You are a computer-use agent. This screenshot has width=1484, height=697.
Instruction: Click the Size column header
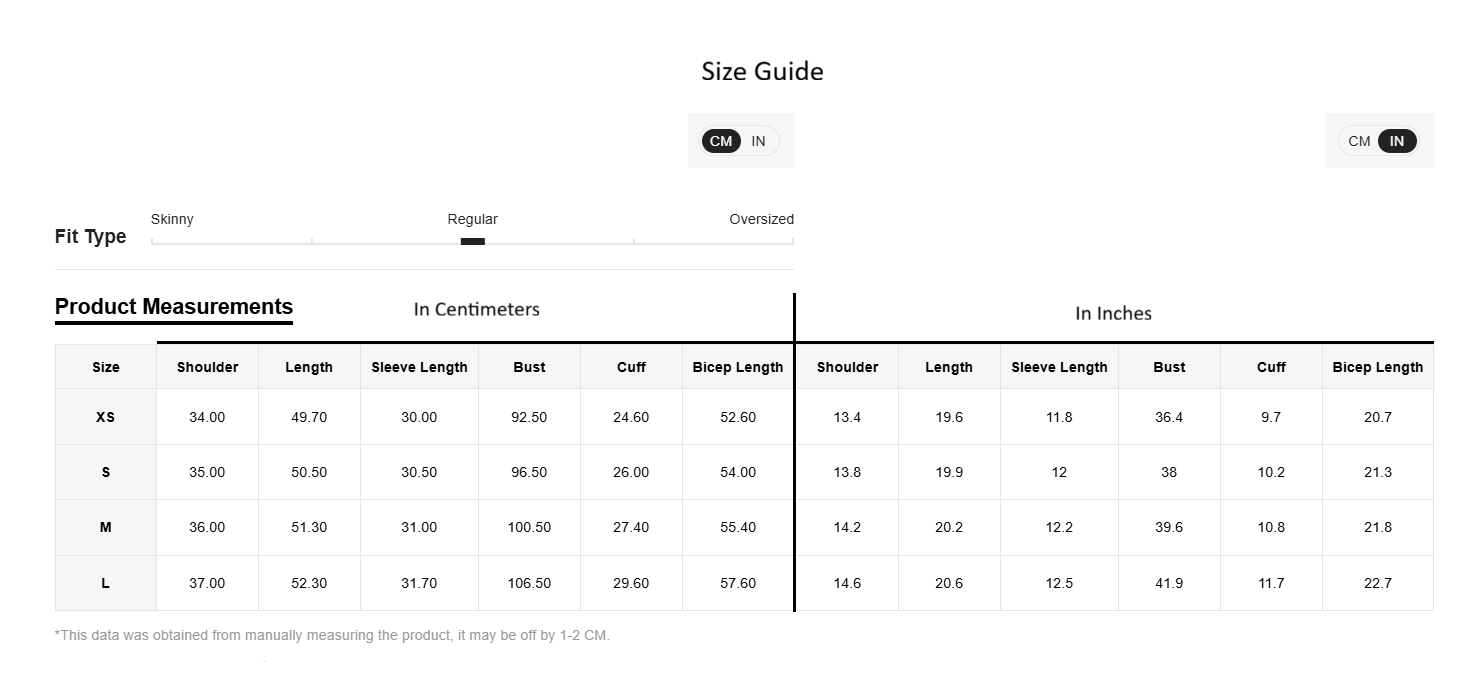coord(106,367)
